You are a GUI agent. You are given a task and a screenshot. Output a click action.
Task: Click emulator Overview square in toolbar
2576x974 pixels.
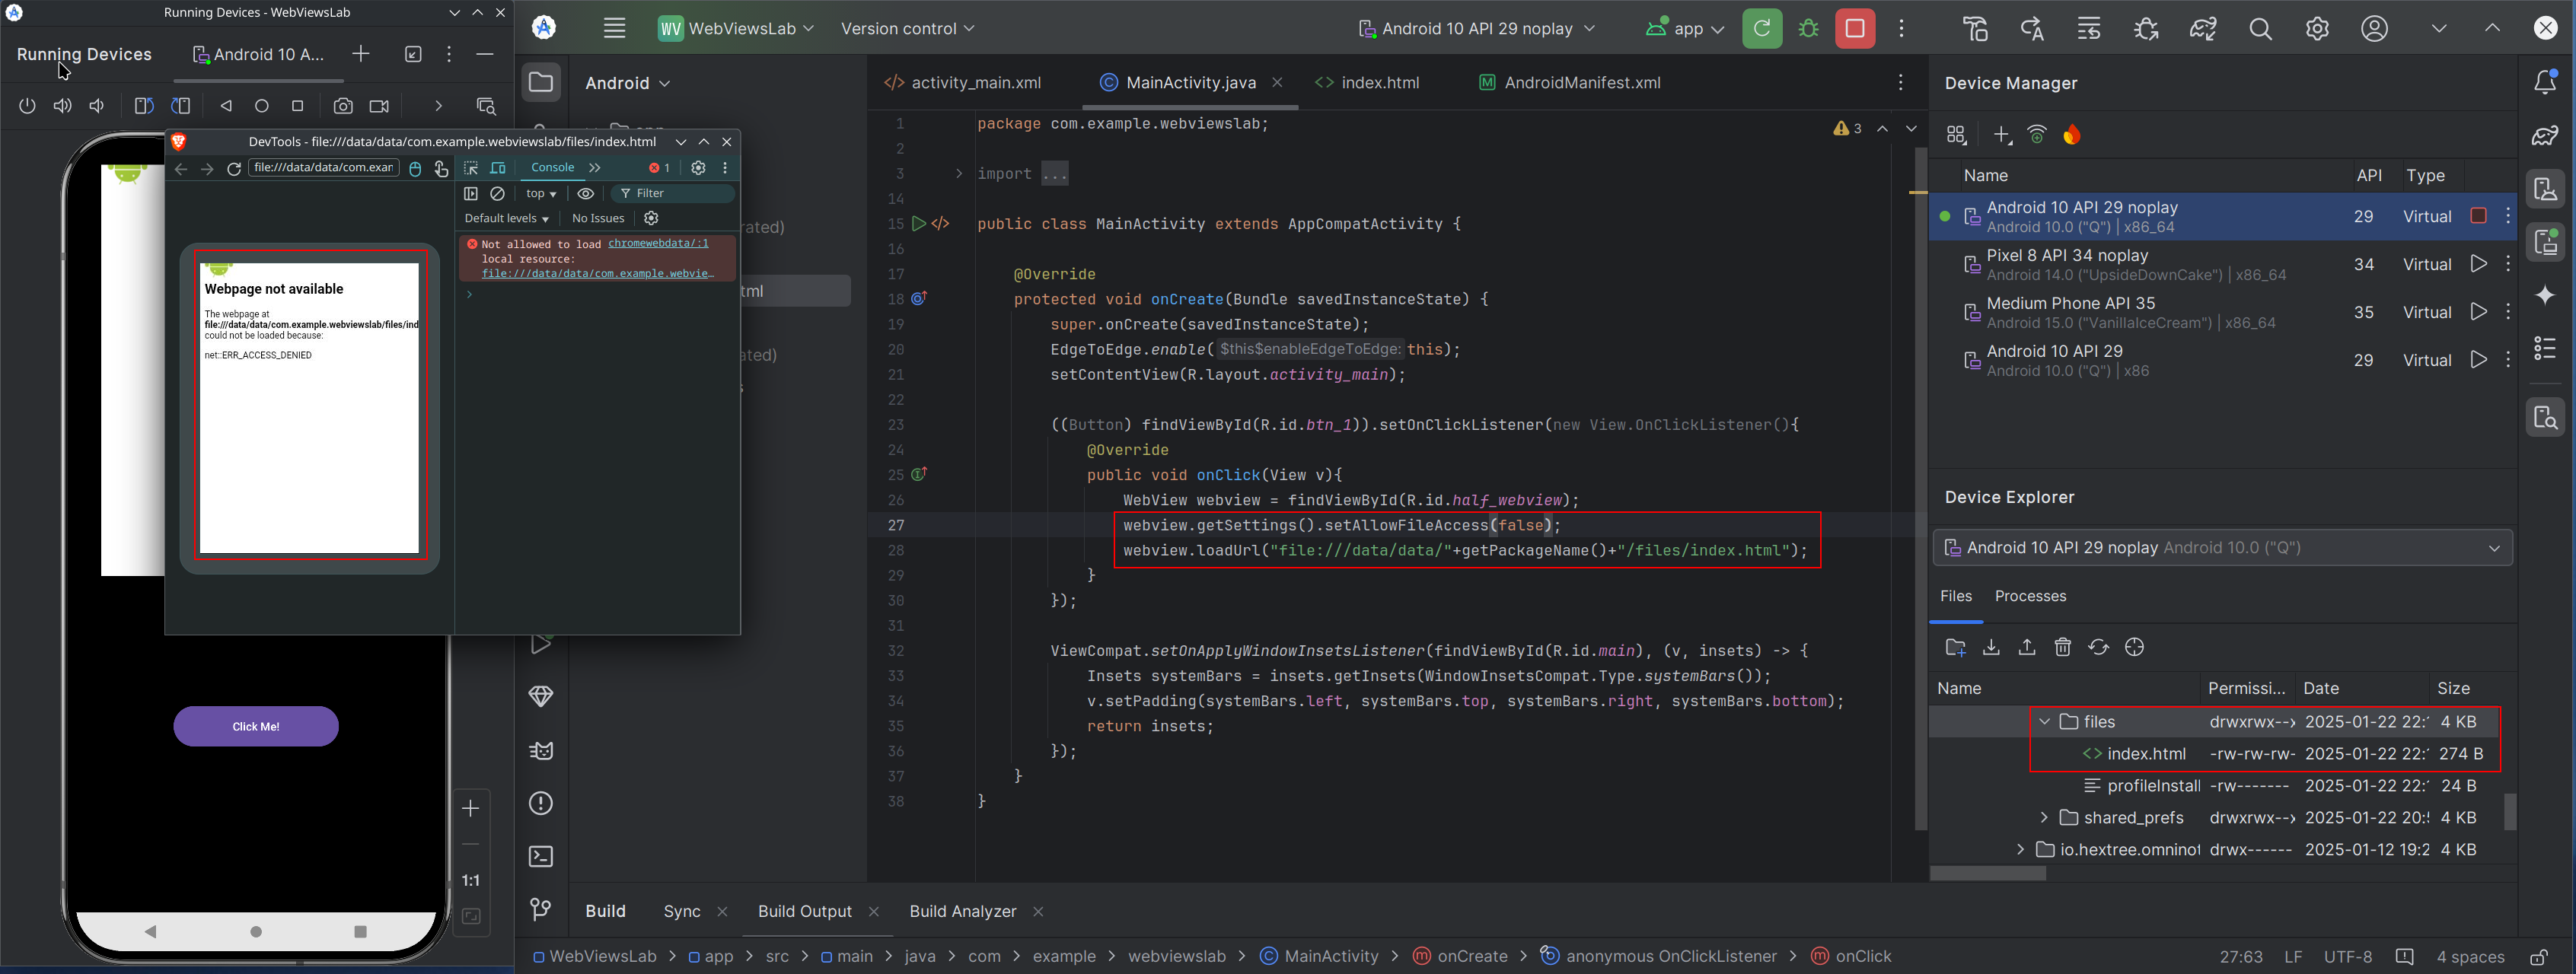[297, 106]
